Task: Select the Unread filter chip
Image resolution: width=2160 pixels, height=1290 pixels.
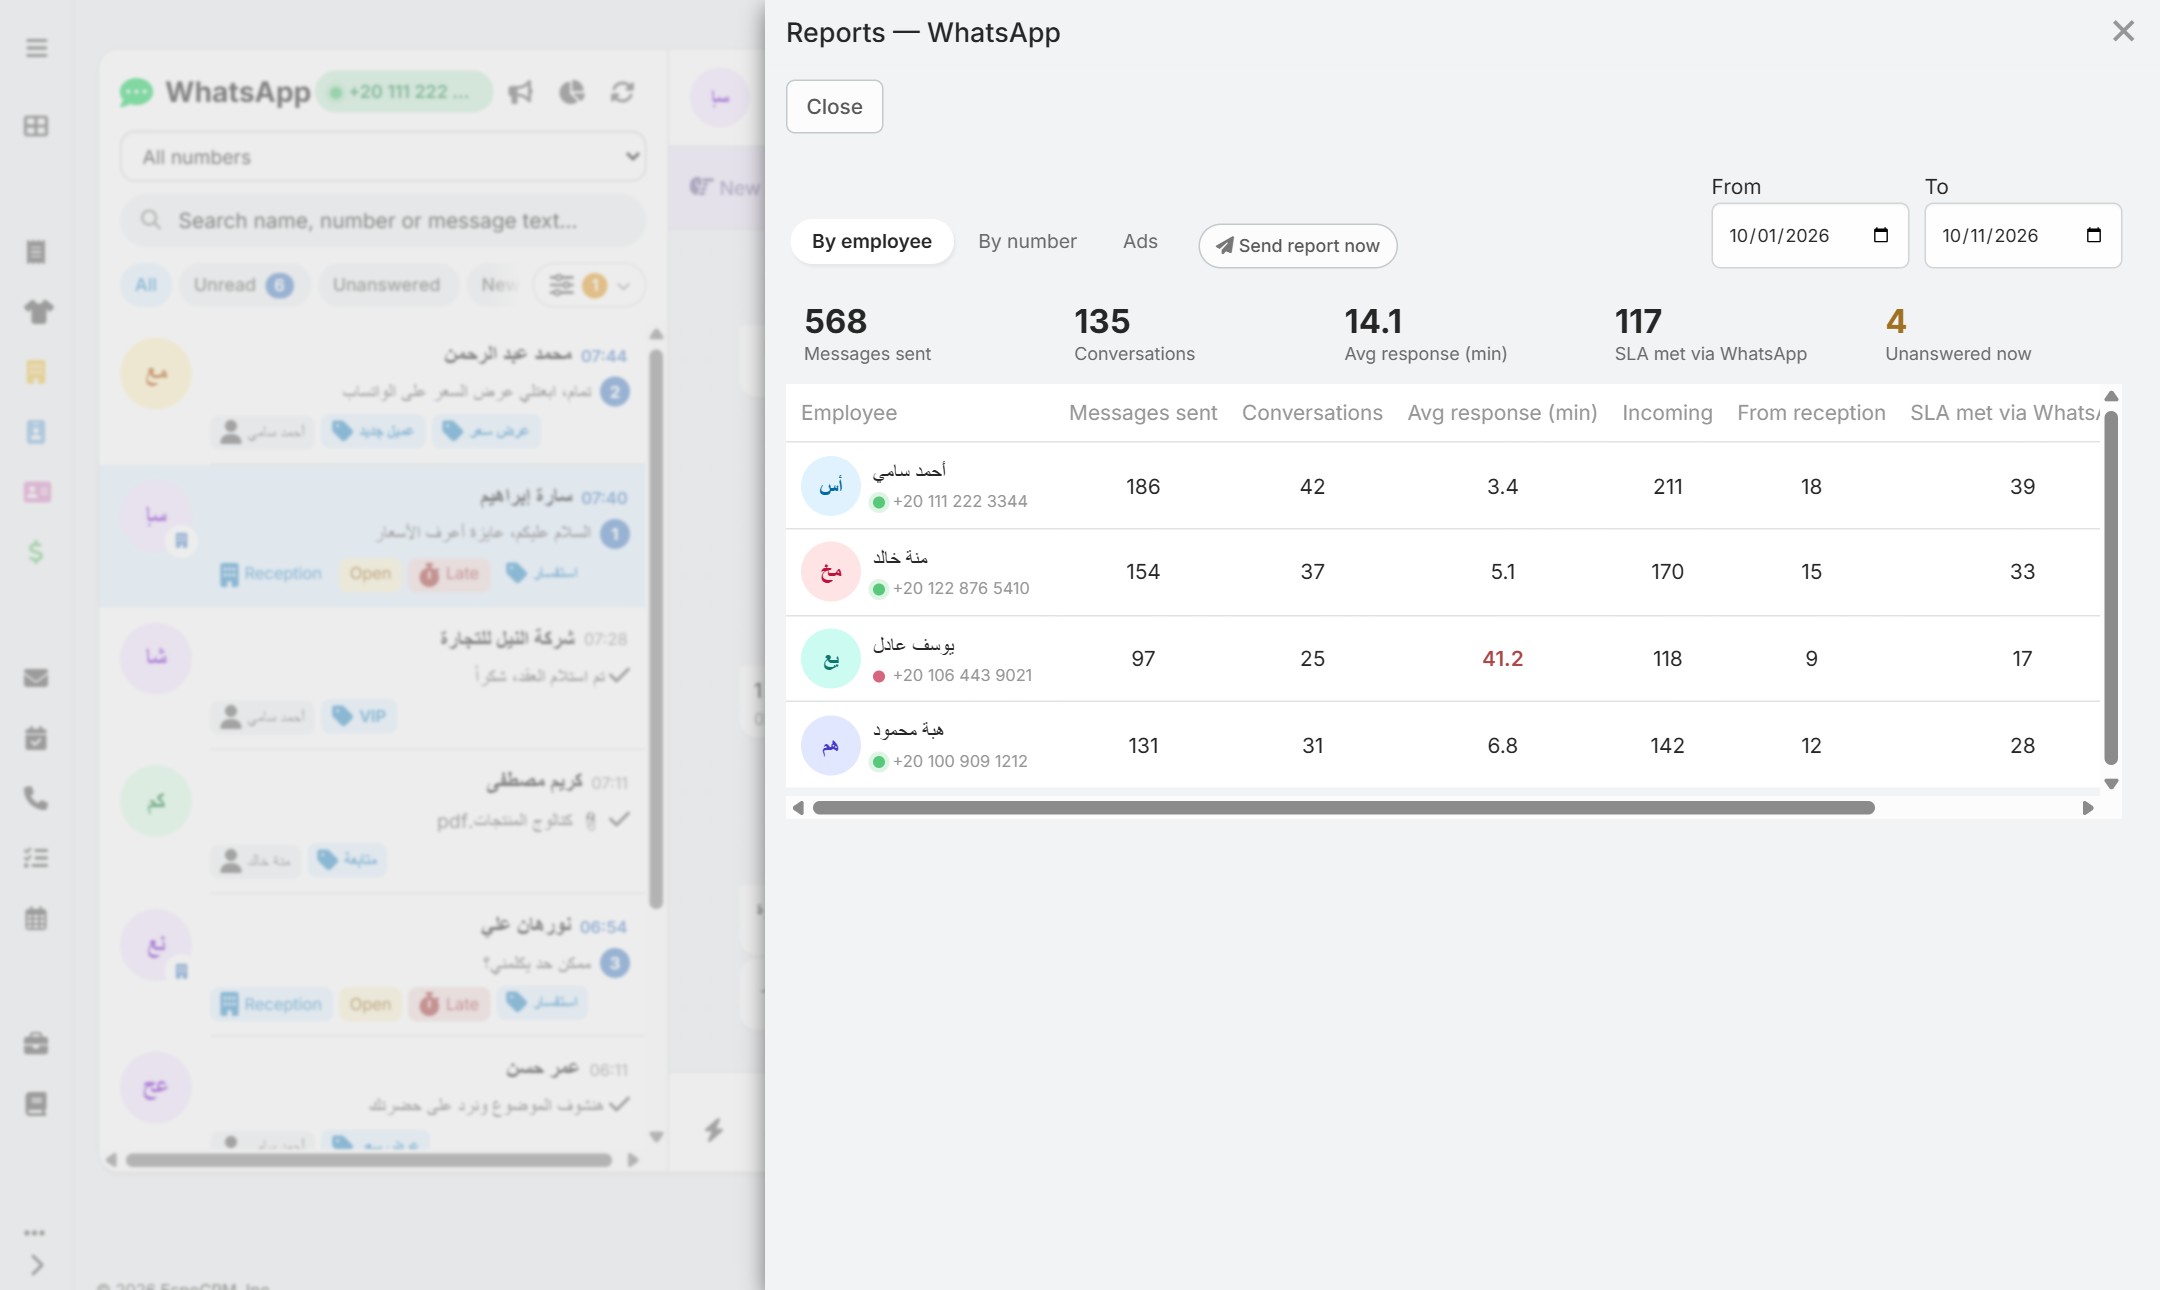Action: click(244, 285)
